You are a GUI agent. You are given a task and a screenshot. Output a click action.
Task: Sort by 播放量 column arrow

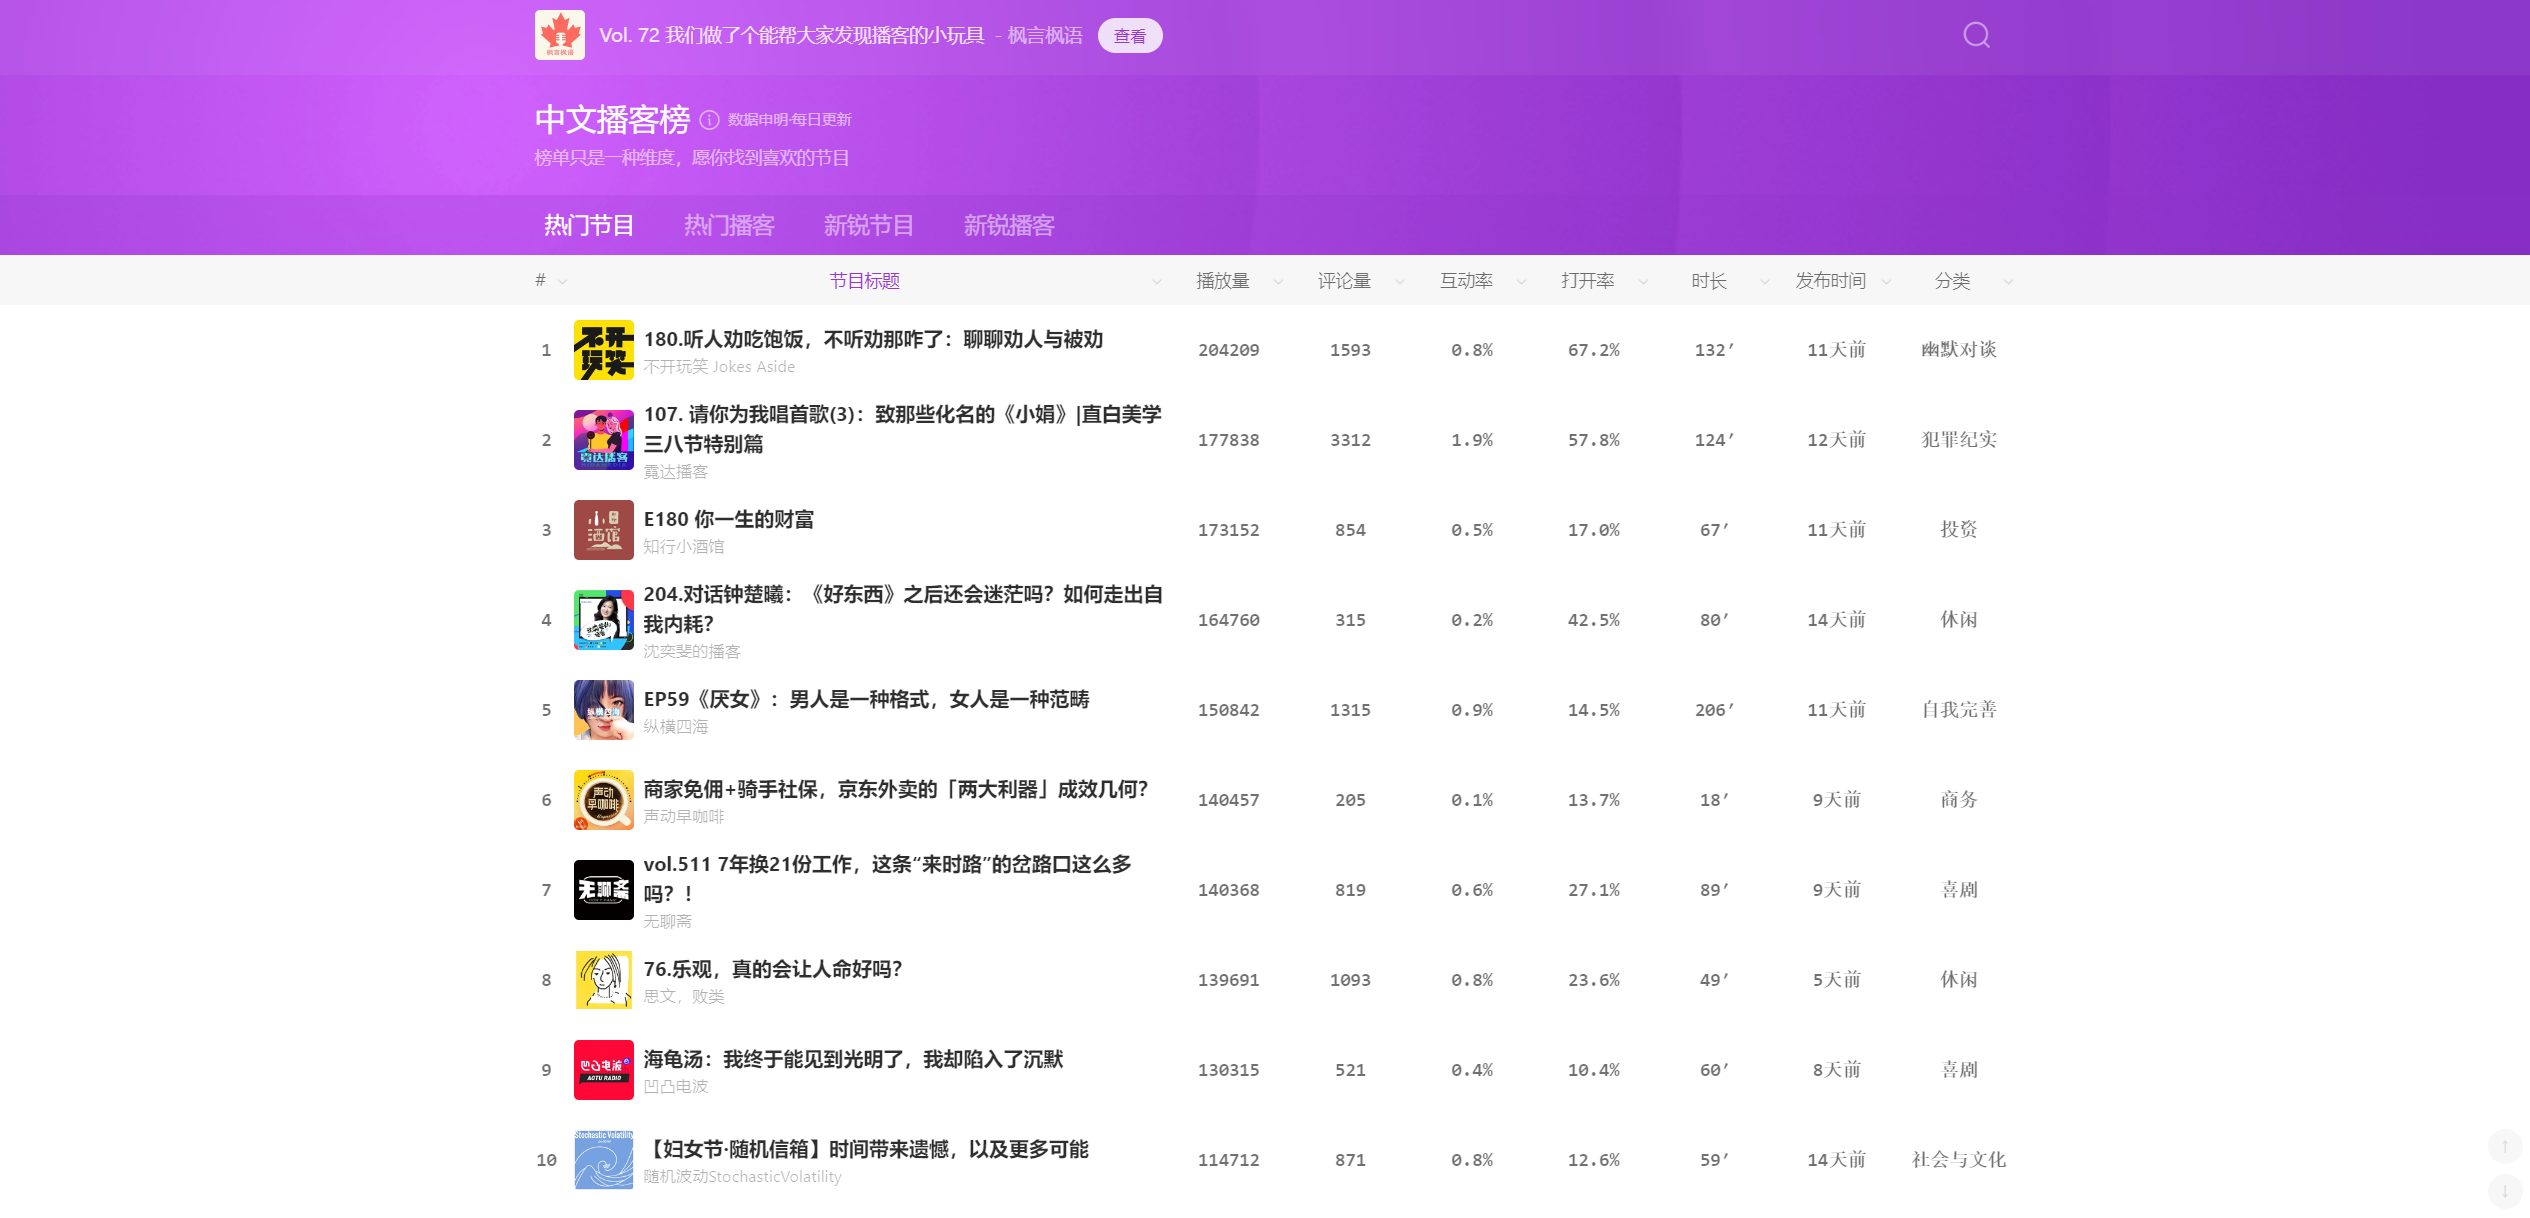[1278, 282]
